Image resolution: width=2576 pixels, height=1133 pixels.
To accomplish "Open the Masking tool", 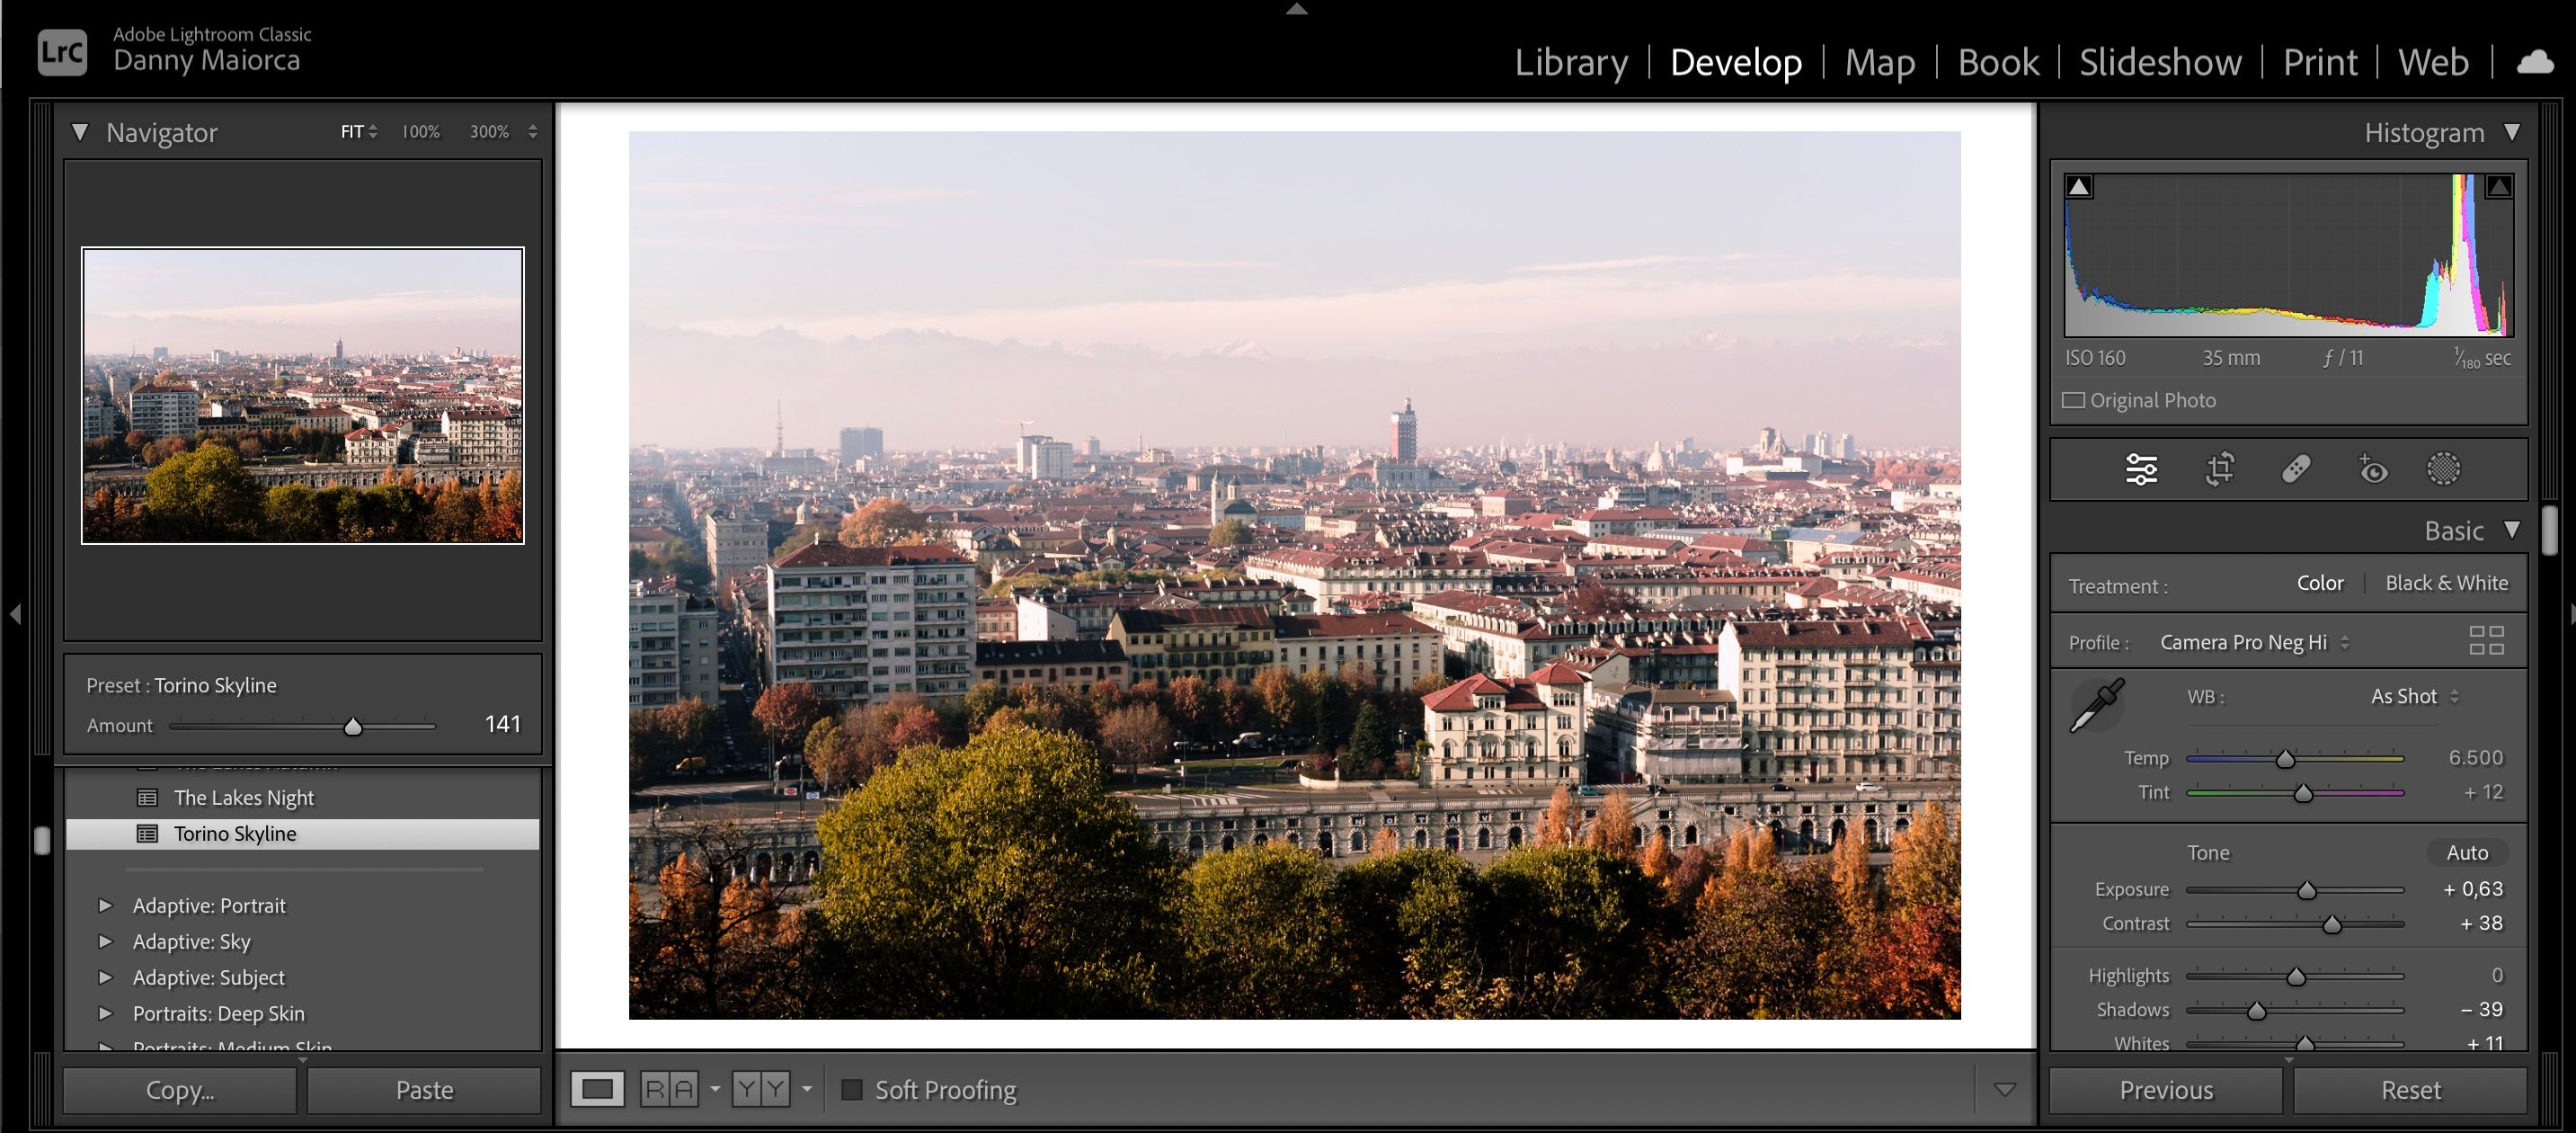I will (x=2445, y=469).
